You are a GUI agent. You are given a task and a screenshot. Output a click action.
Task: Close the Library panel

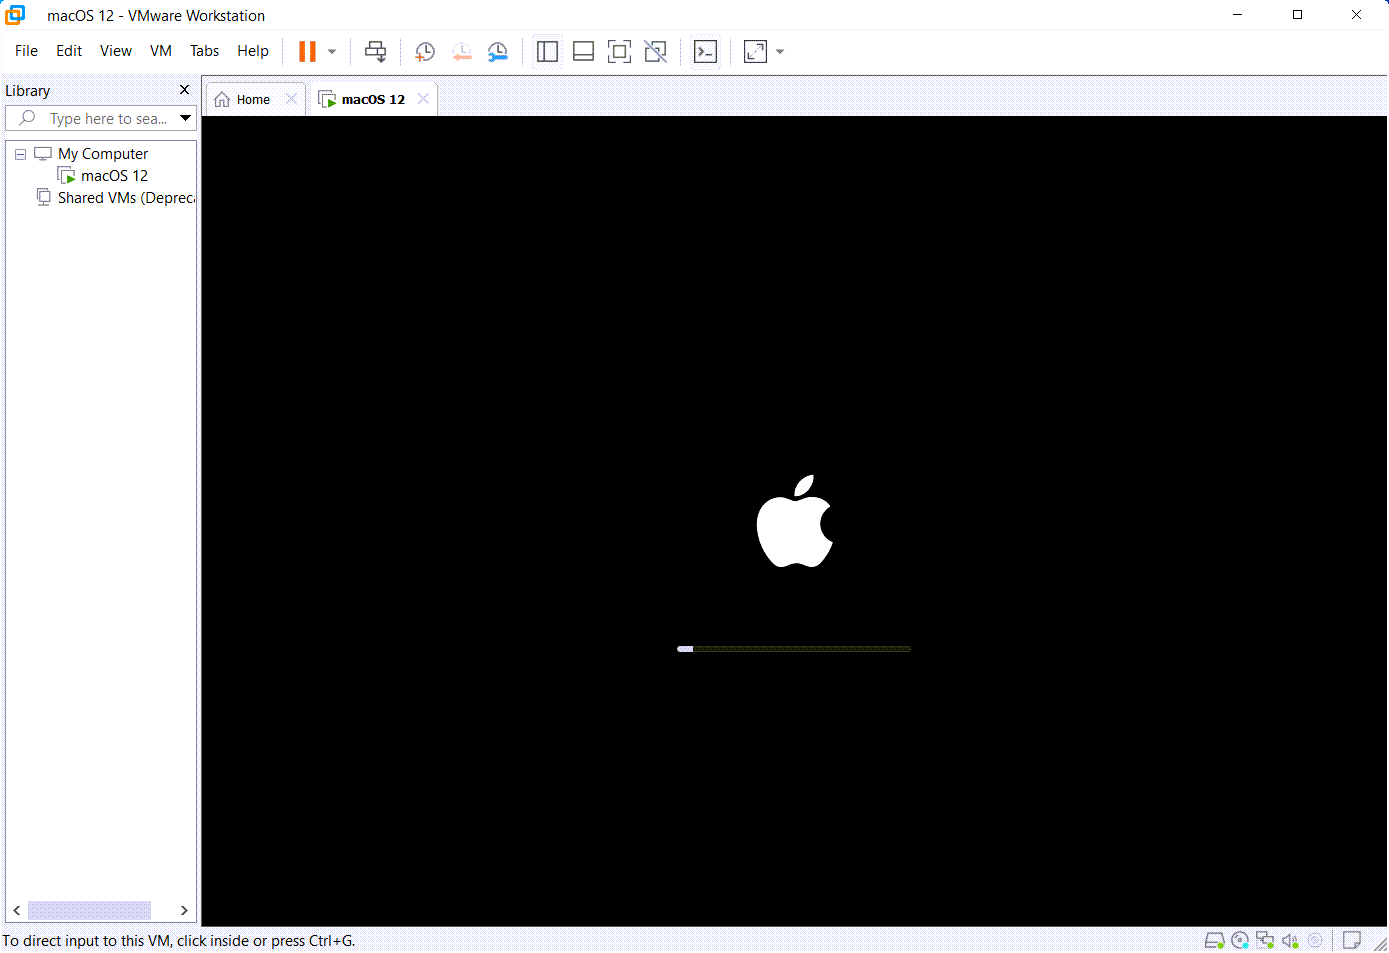tap(184, 90)
